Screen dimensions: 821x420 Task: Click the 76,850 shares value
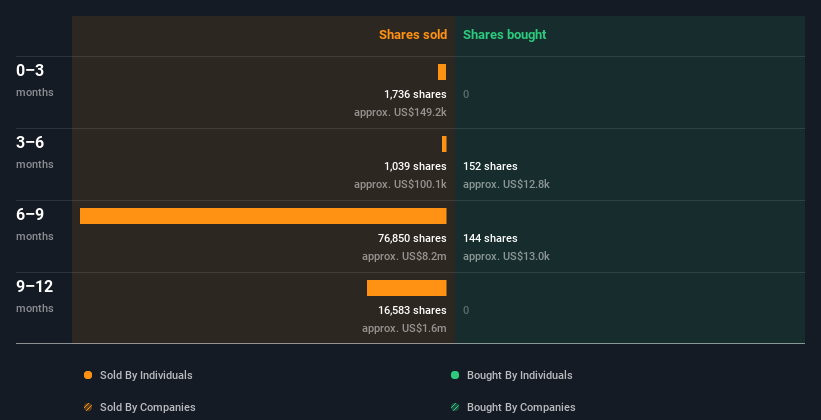pyautogui.click(x=412, y=238)
